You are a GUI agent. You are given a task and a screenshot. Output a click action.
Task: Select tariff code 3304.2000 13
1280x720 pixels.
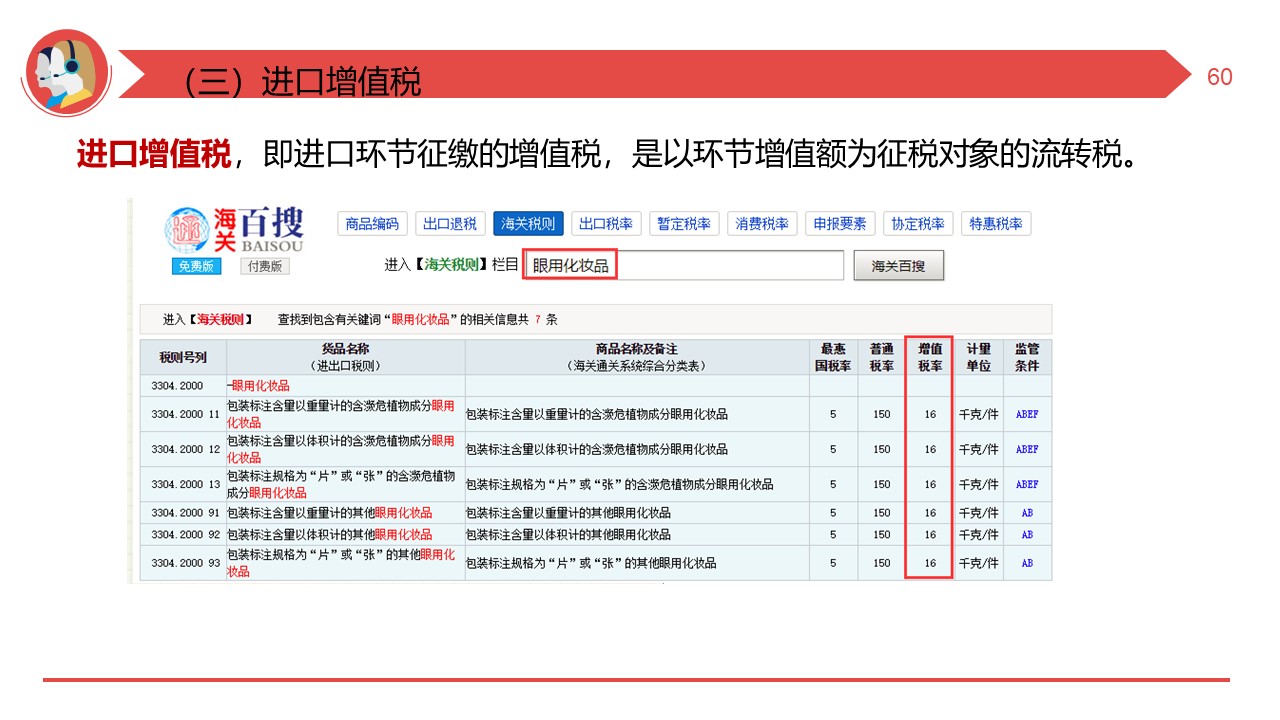[x=185, y=484]
